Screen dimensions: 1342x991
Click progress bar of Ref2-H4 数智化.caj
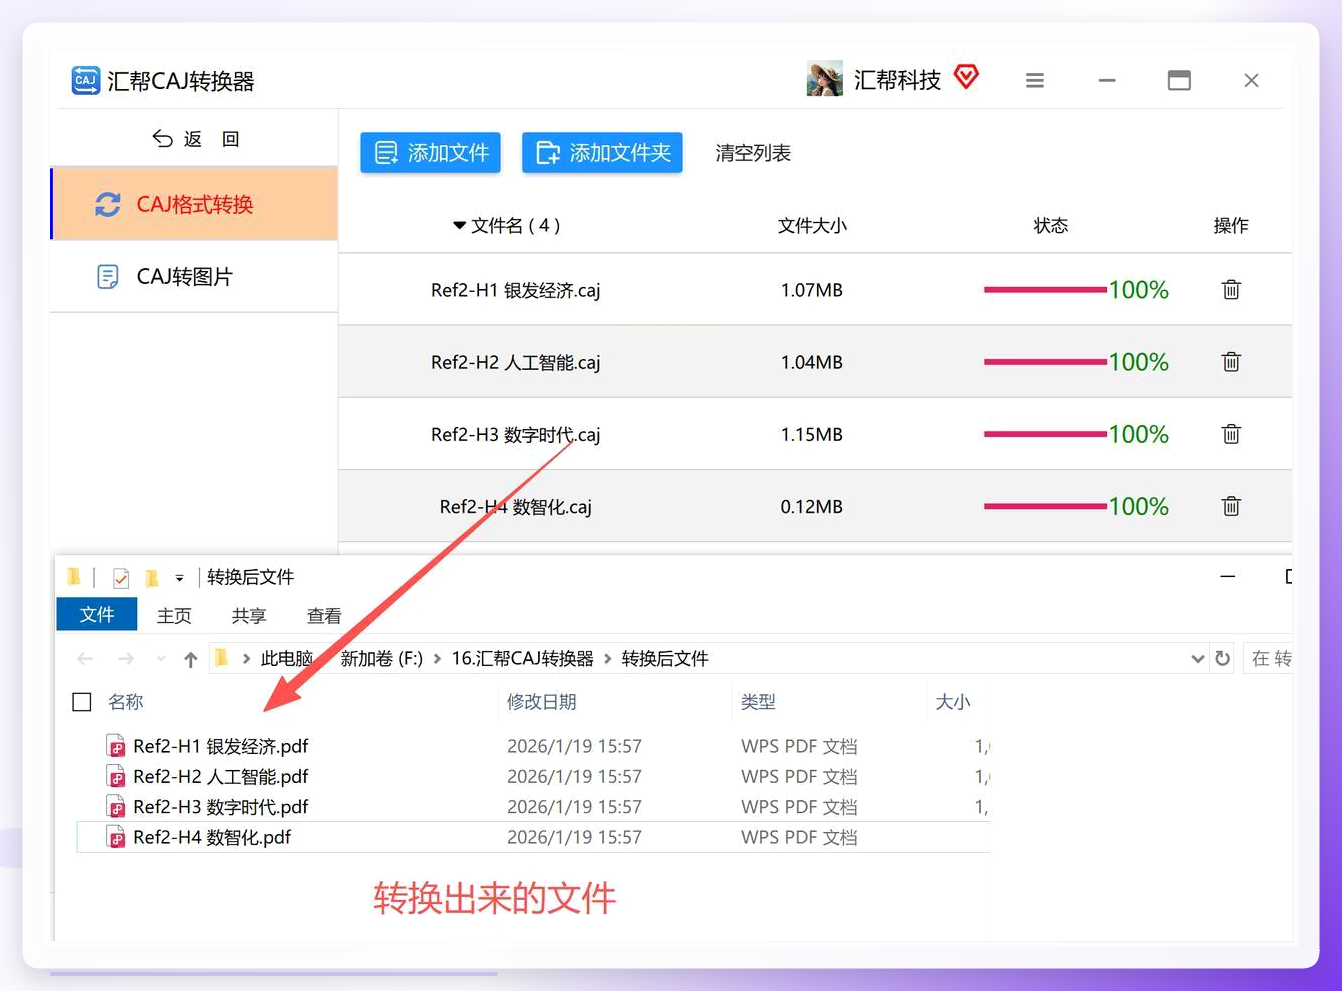[1045, 506]
